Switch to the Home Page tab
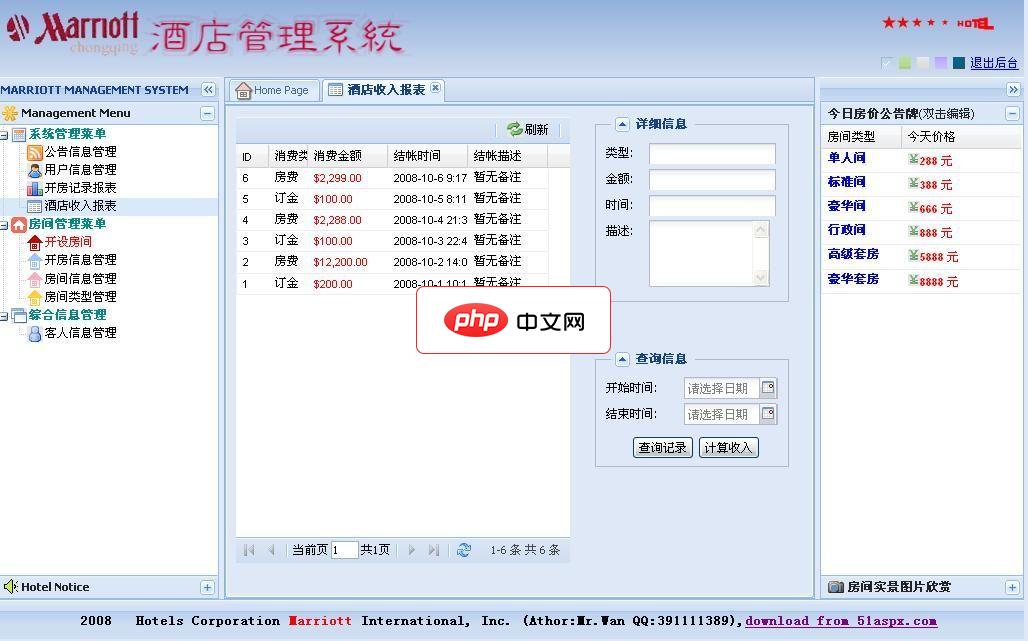 (273, 89)
